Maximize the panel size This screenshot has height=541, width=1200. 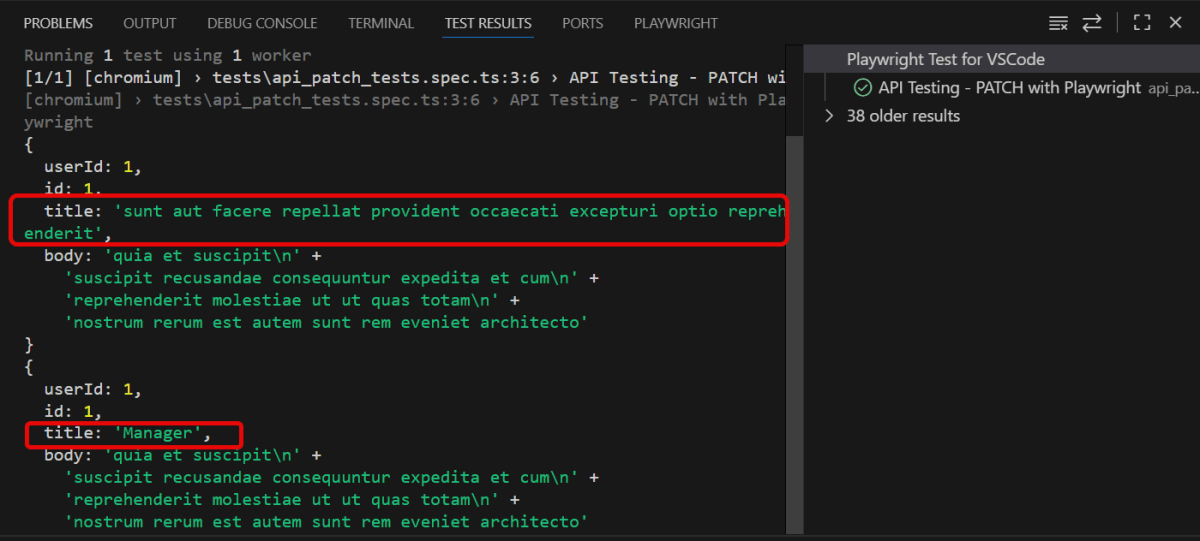click(1141, 23)
